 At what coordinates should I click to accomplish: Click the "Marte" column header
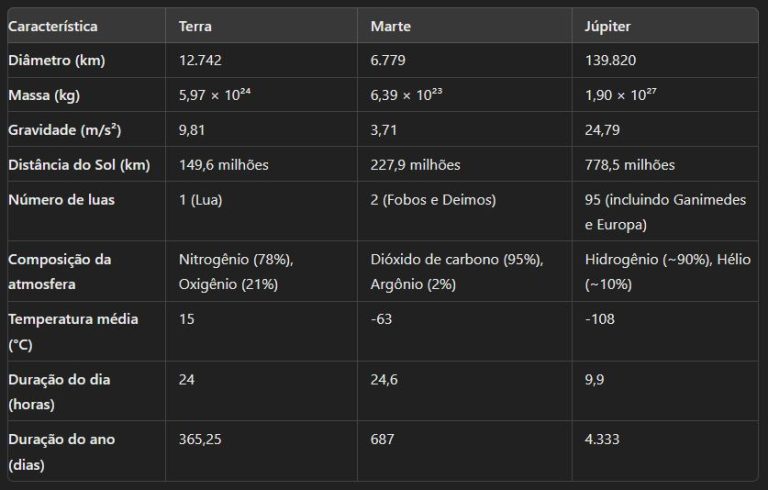390,26
